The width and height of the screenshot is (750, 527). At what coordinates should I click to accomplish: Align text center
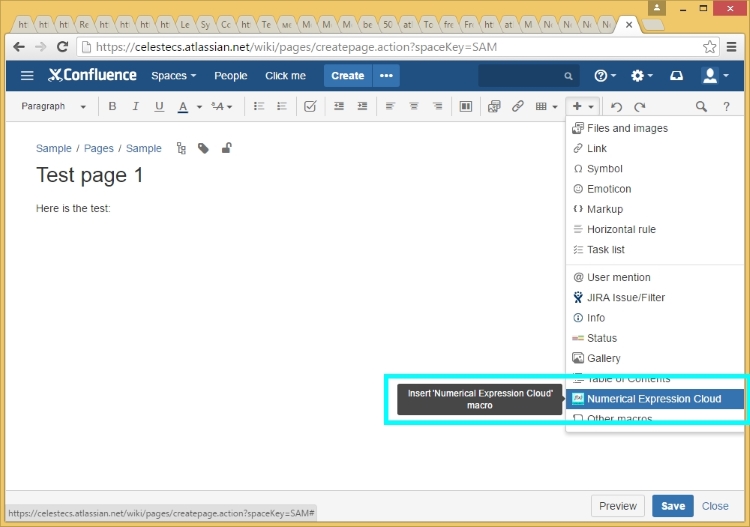tap(414, 106)
